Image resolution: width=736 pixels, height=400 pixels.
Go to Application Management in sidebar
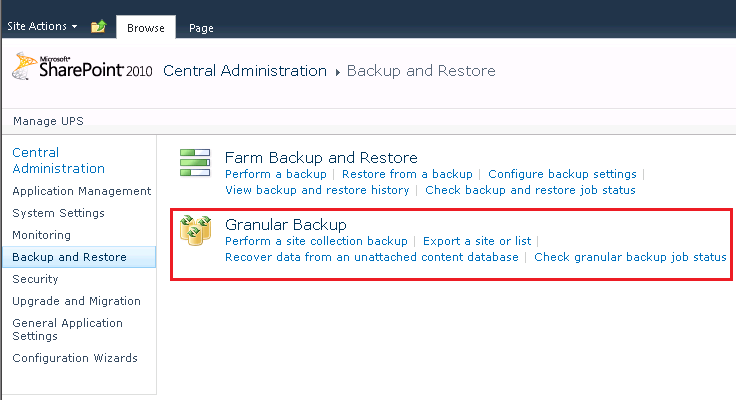[82, 191]
